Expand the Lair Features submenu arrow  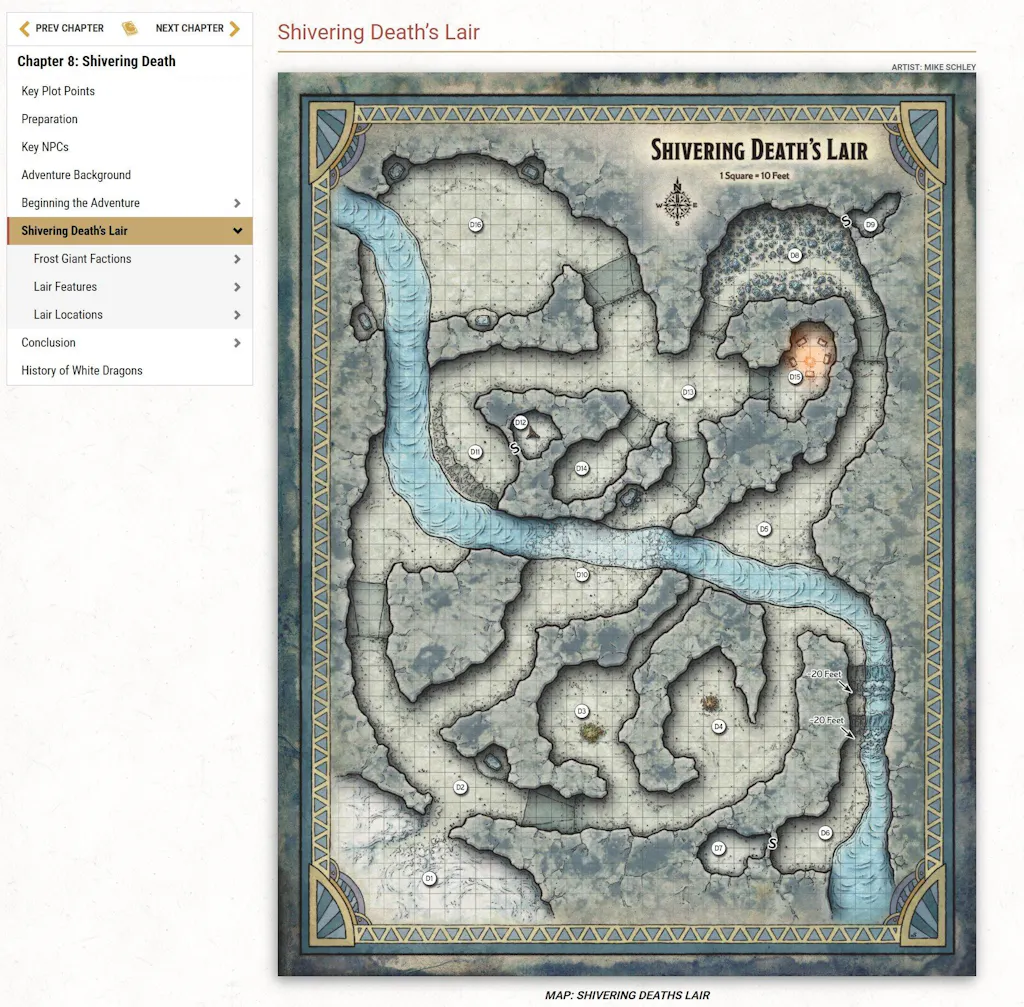tap(237, 287)
